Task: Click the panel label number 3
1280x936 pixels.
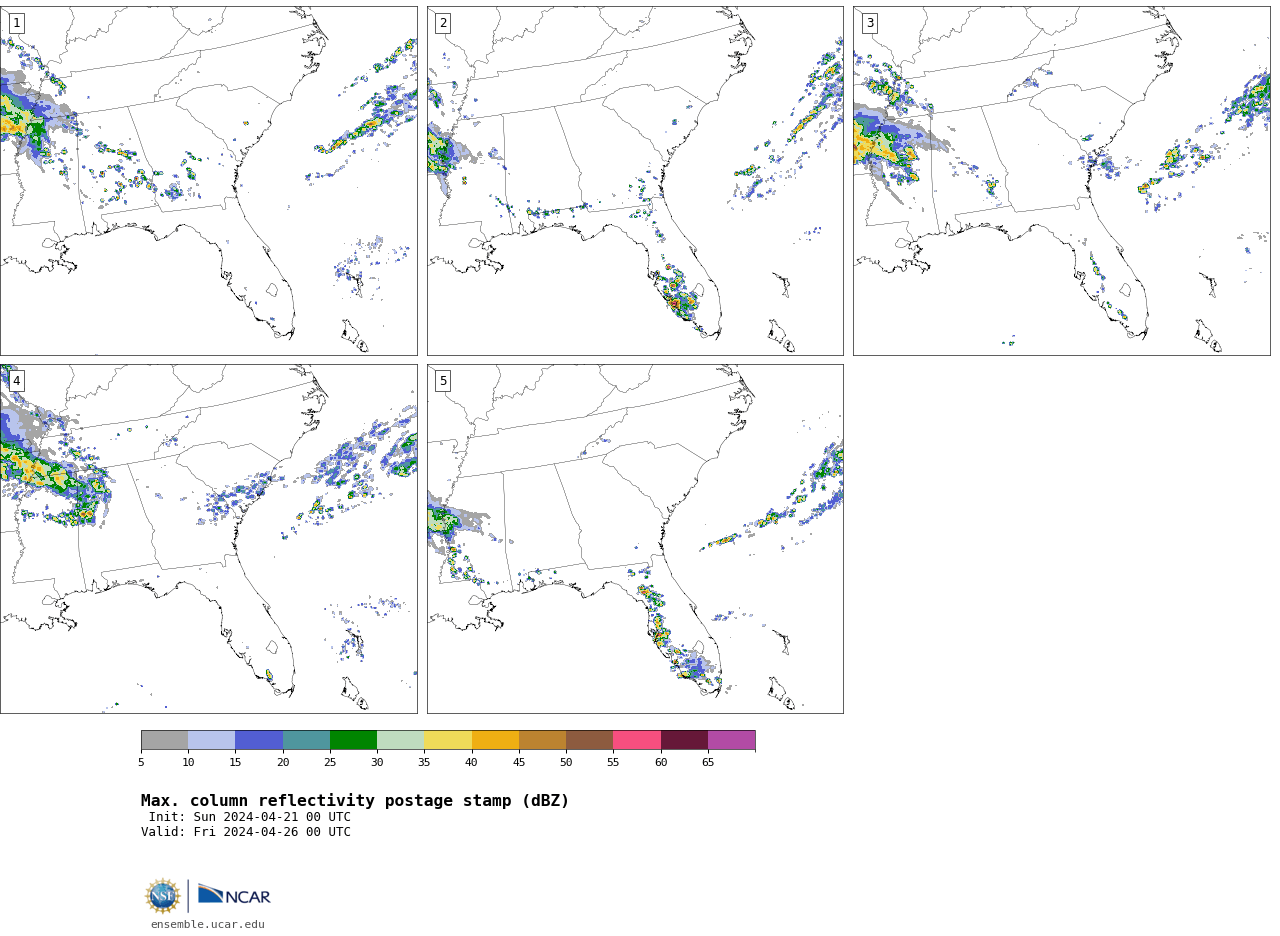Action: (x=869, y=23)
